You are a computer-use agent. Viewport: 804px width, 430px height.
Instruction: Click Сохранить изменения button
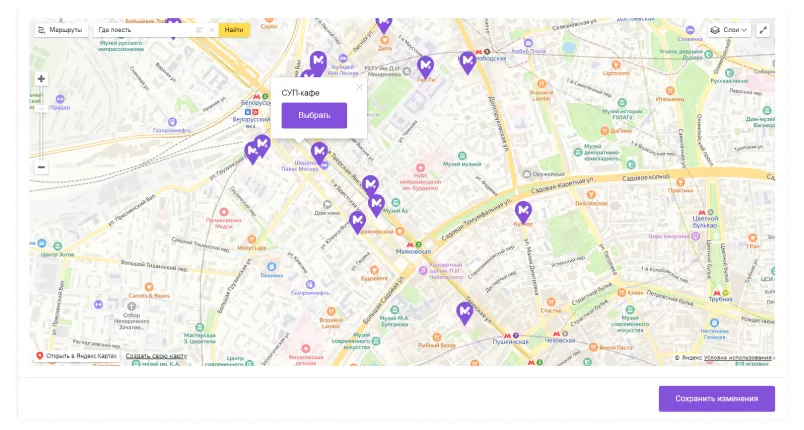tap(716, 399)
